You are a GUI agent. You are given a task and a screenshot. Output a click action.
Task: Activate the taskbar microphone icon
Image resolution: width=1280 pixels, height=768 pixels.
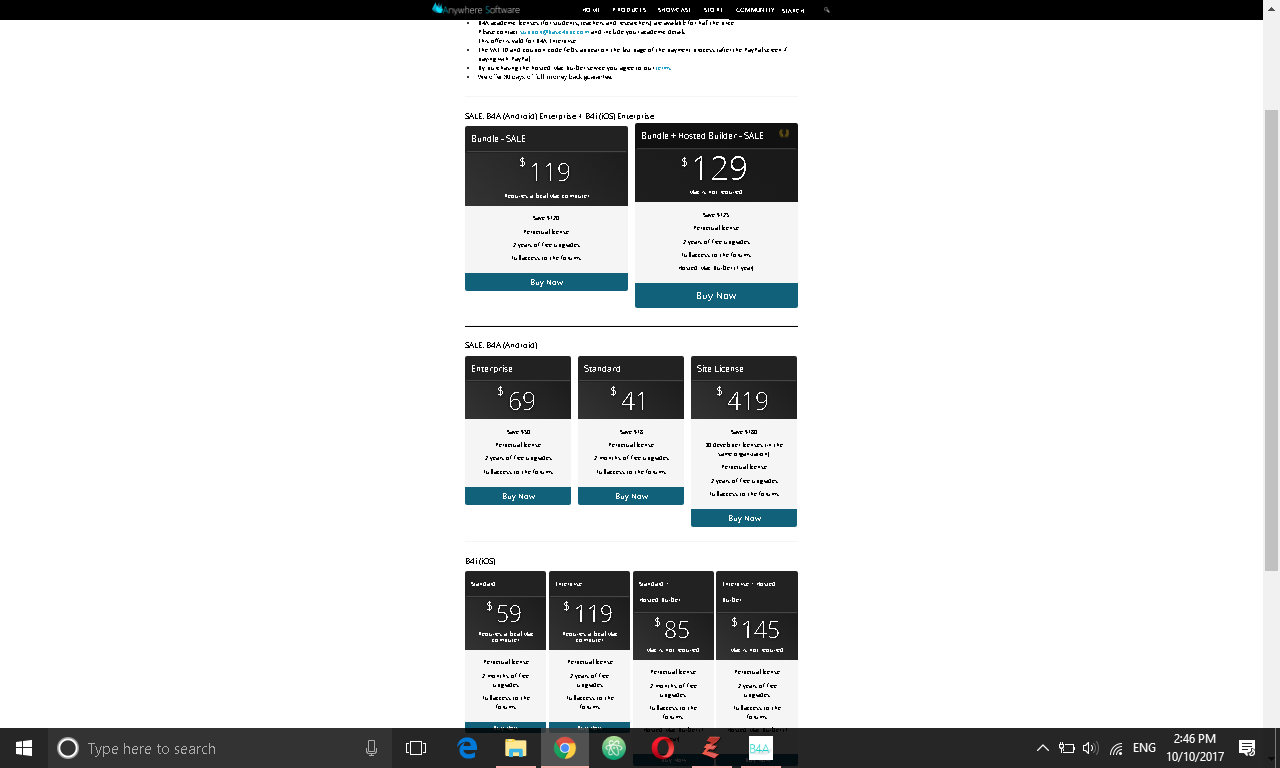(x=371, y=748)
